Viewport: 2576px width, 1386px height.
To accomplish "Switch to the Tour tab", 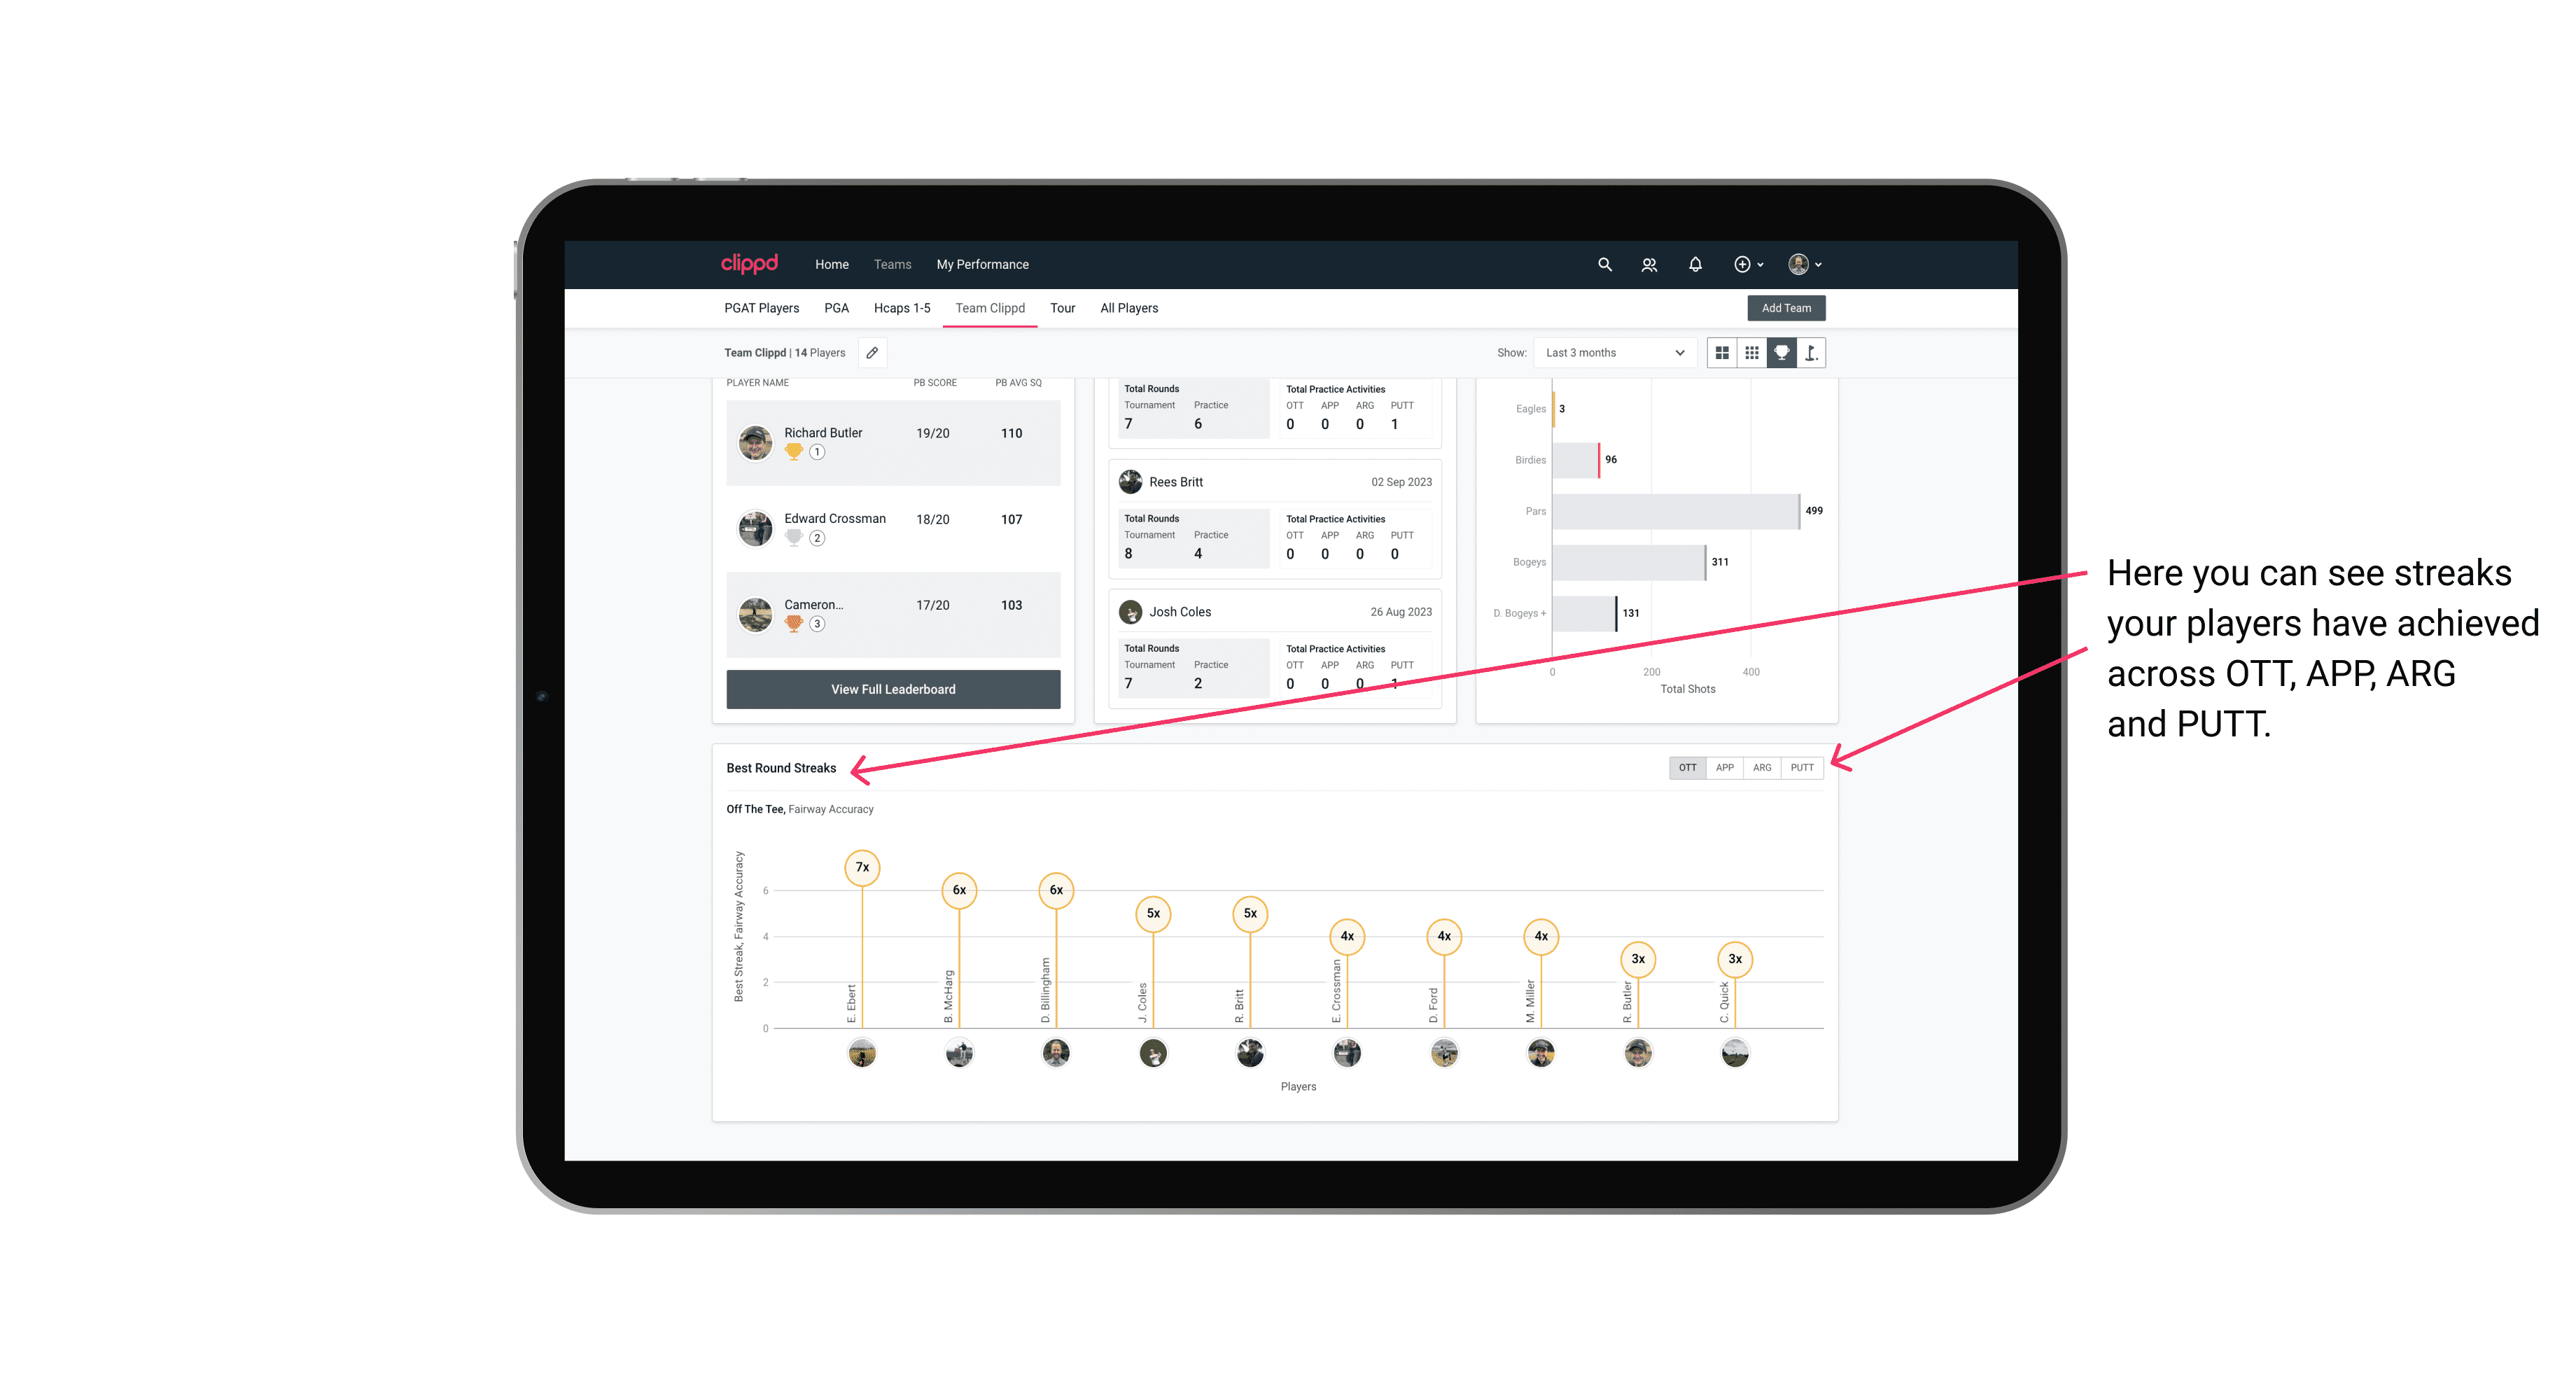I will (1059, 309).
